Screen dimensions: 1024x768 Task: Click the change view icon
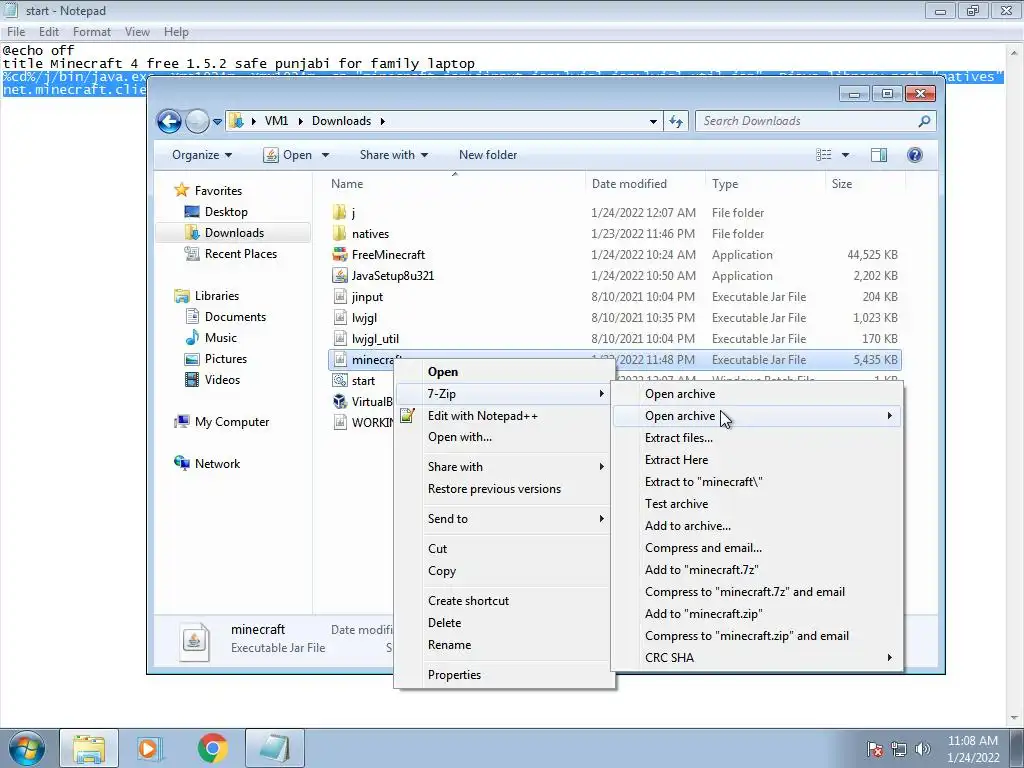pyautogui.click(x=824, y=155)
